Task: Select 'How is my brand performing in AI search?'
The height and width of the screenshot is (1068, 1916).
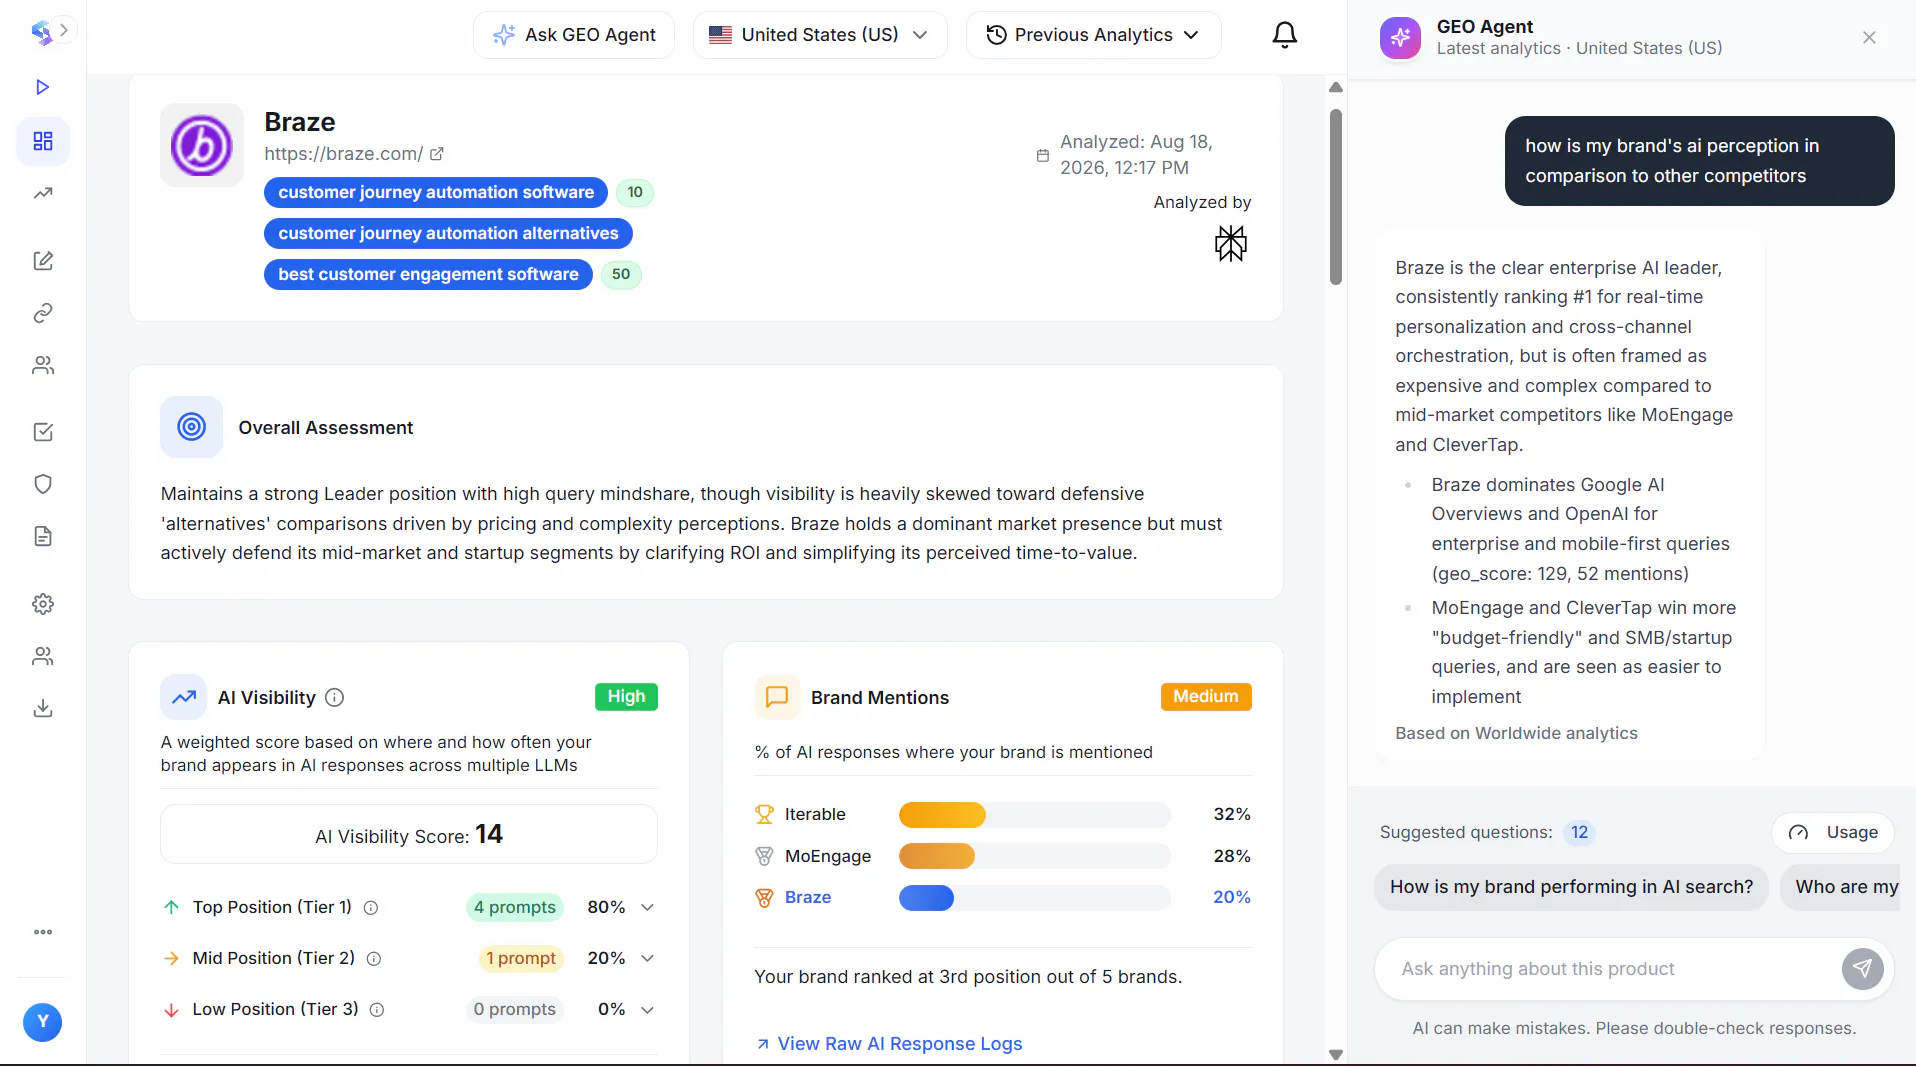Action: (x=1571, y=887)
